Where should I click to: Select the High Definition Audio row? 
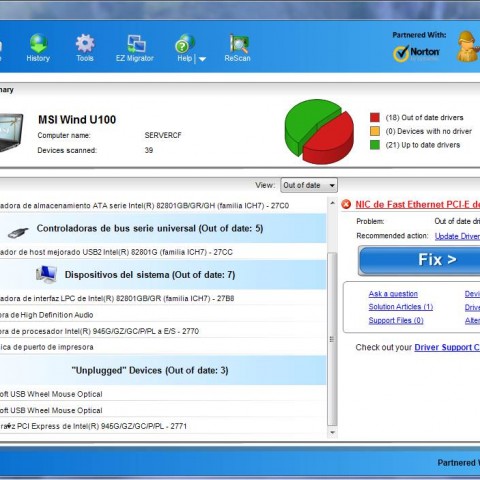[x=163, y=315]
